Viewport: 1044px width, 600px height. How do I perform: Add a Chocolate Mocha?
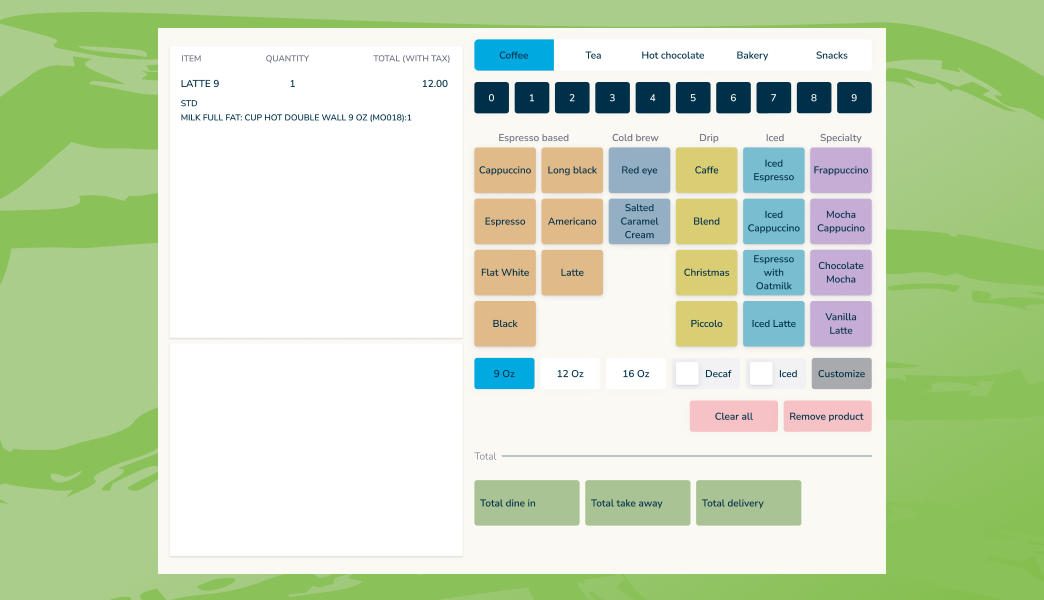(841, 272)
